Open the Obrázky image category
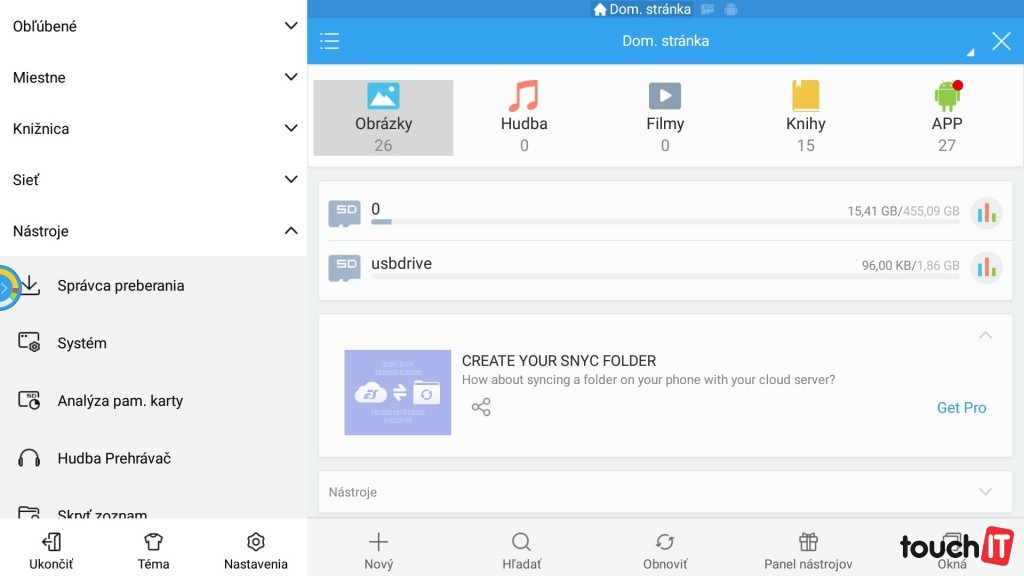 pos(383,118)
